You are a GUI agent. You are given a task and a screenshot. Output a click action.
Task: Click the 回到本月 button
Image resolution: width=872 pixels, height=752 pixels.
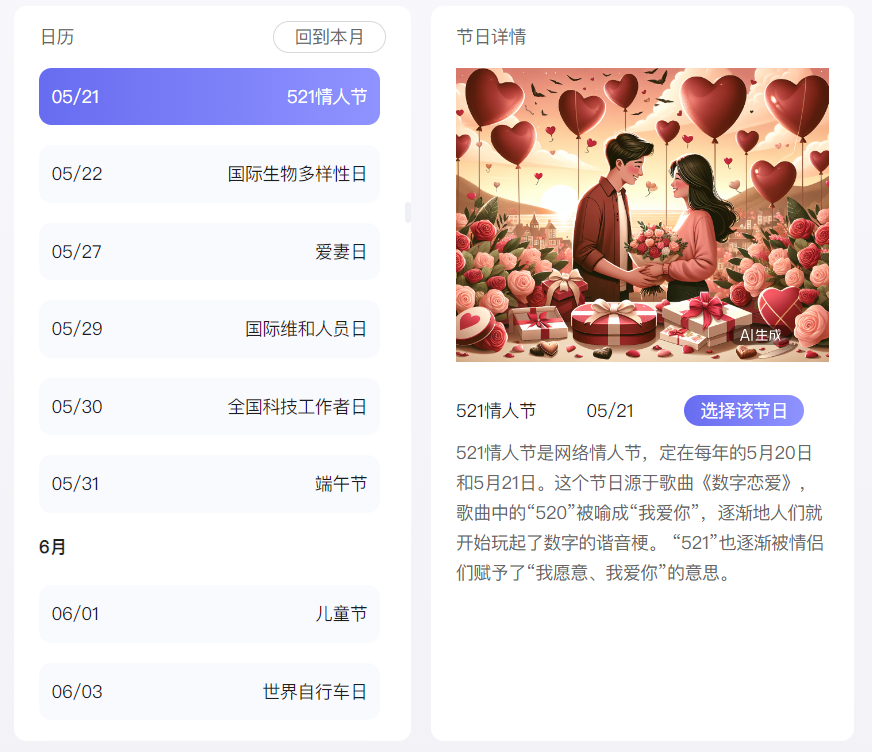click(x=329, y=37)
